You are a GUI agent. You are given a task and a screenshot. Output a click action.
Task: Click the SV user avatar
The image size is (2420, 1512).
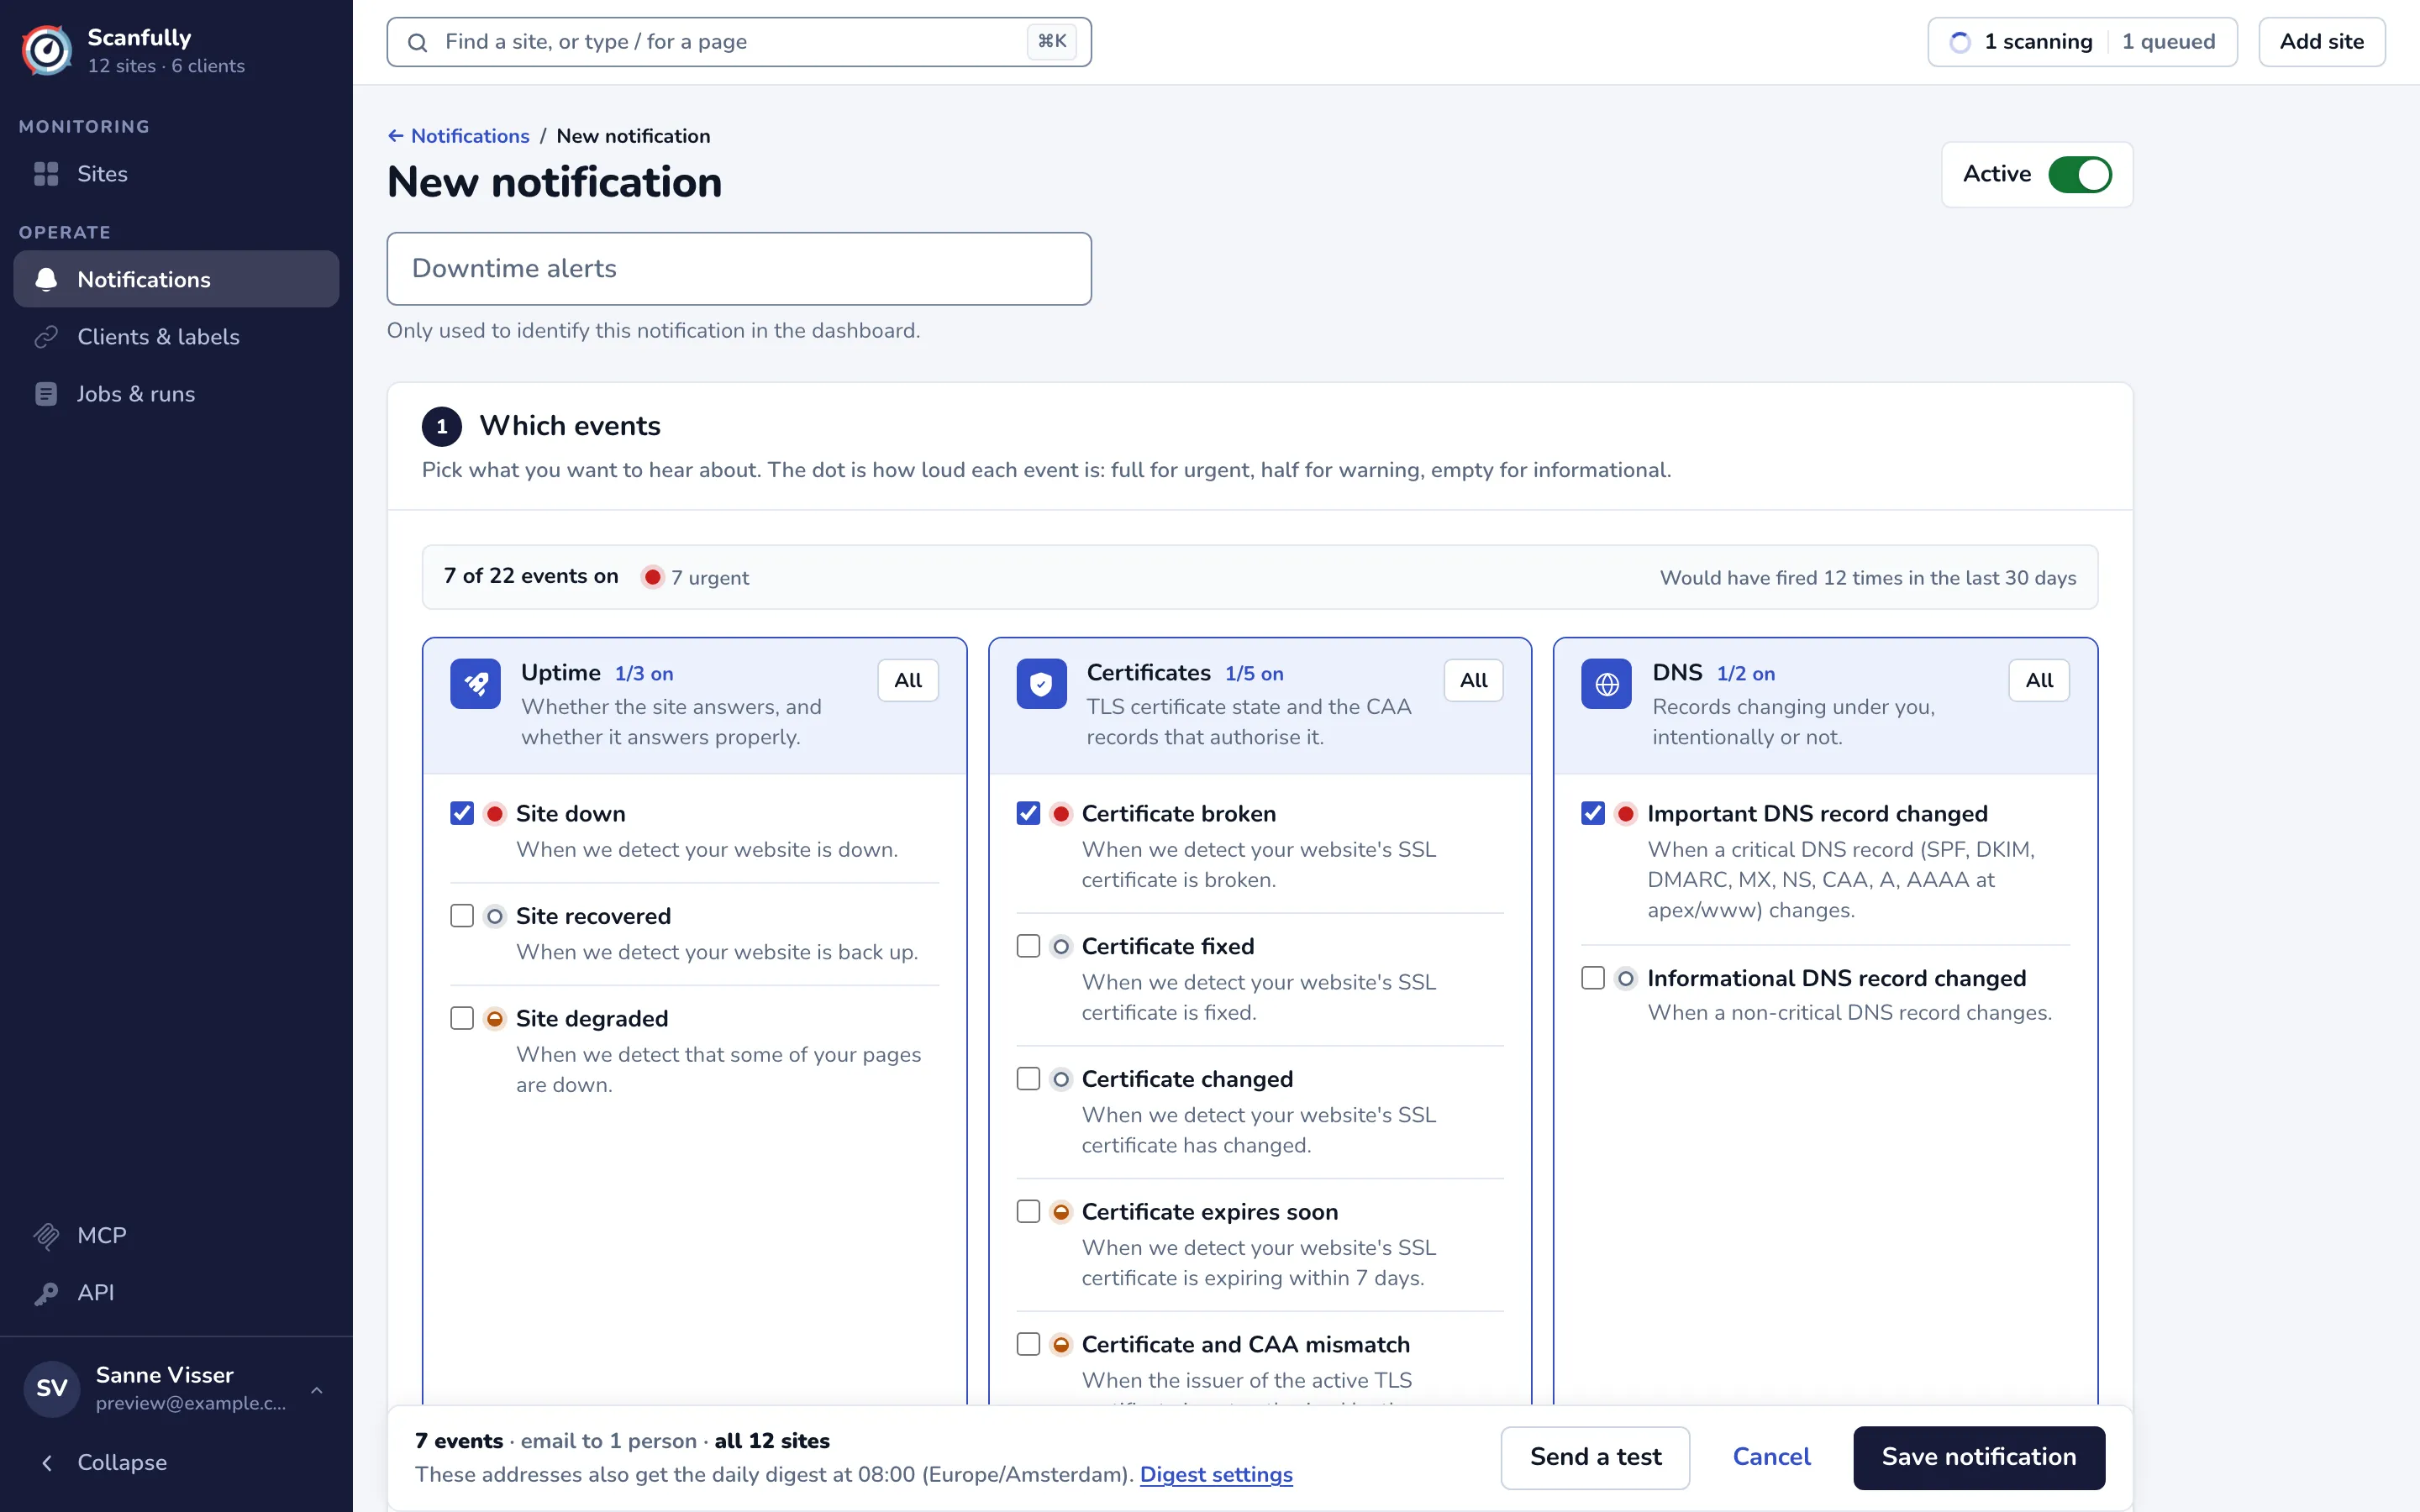click(x=52, y=1388)
